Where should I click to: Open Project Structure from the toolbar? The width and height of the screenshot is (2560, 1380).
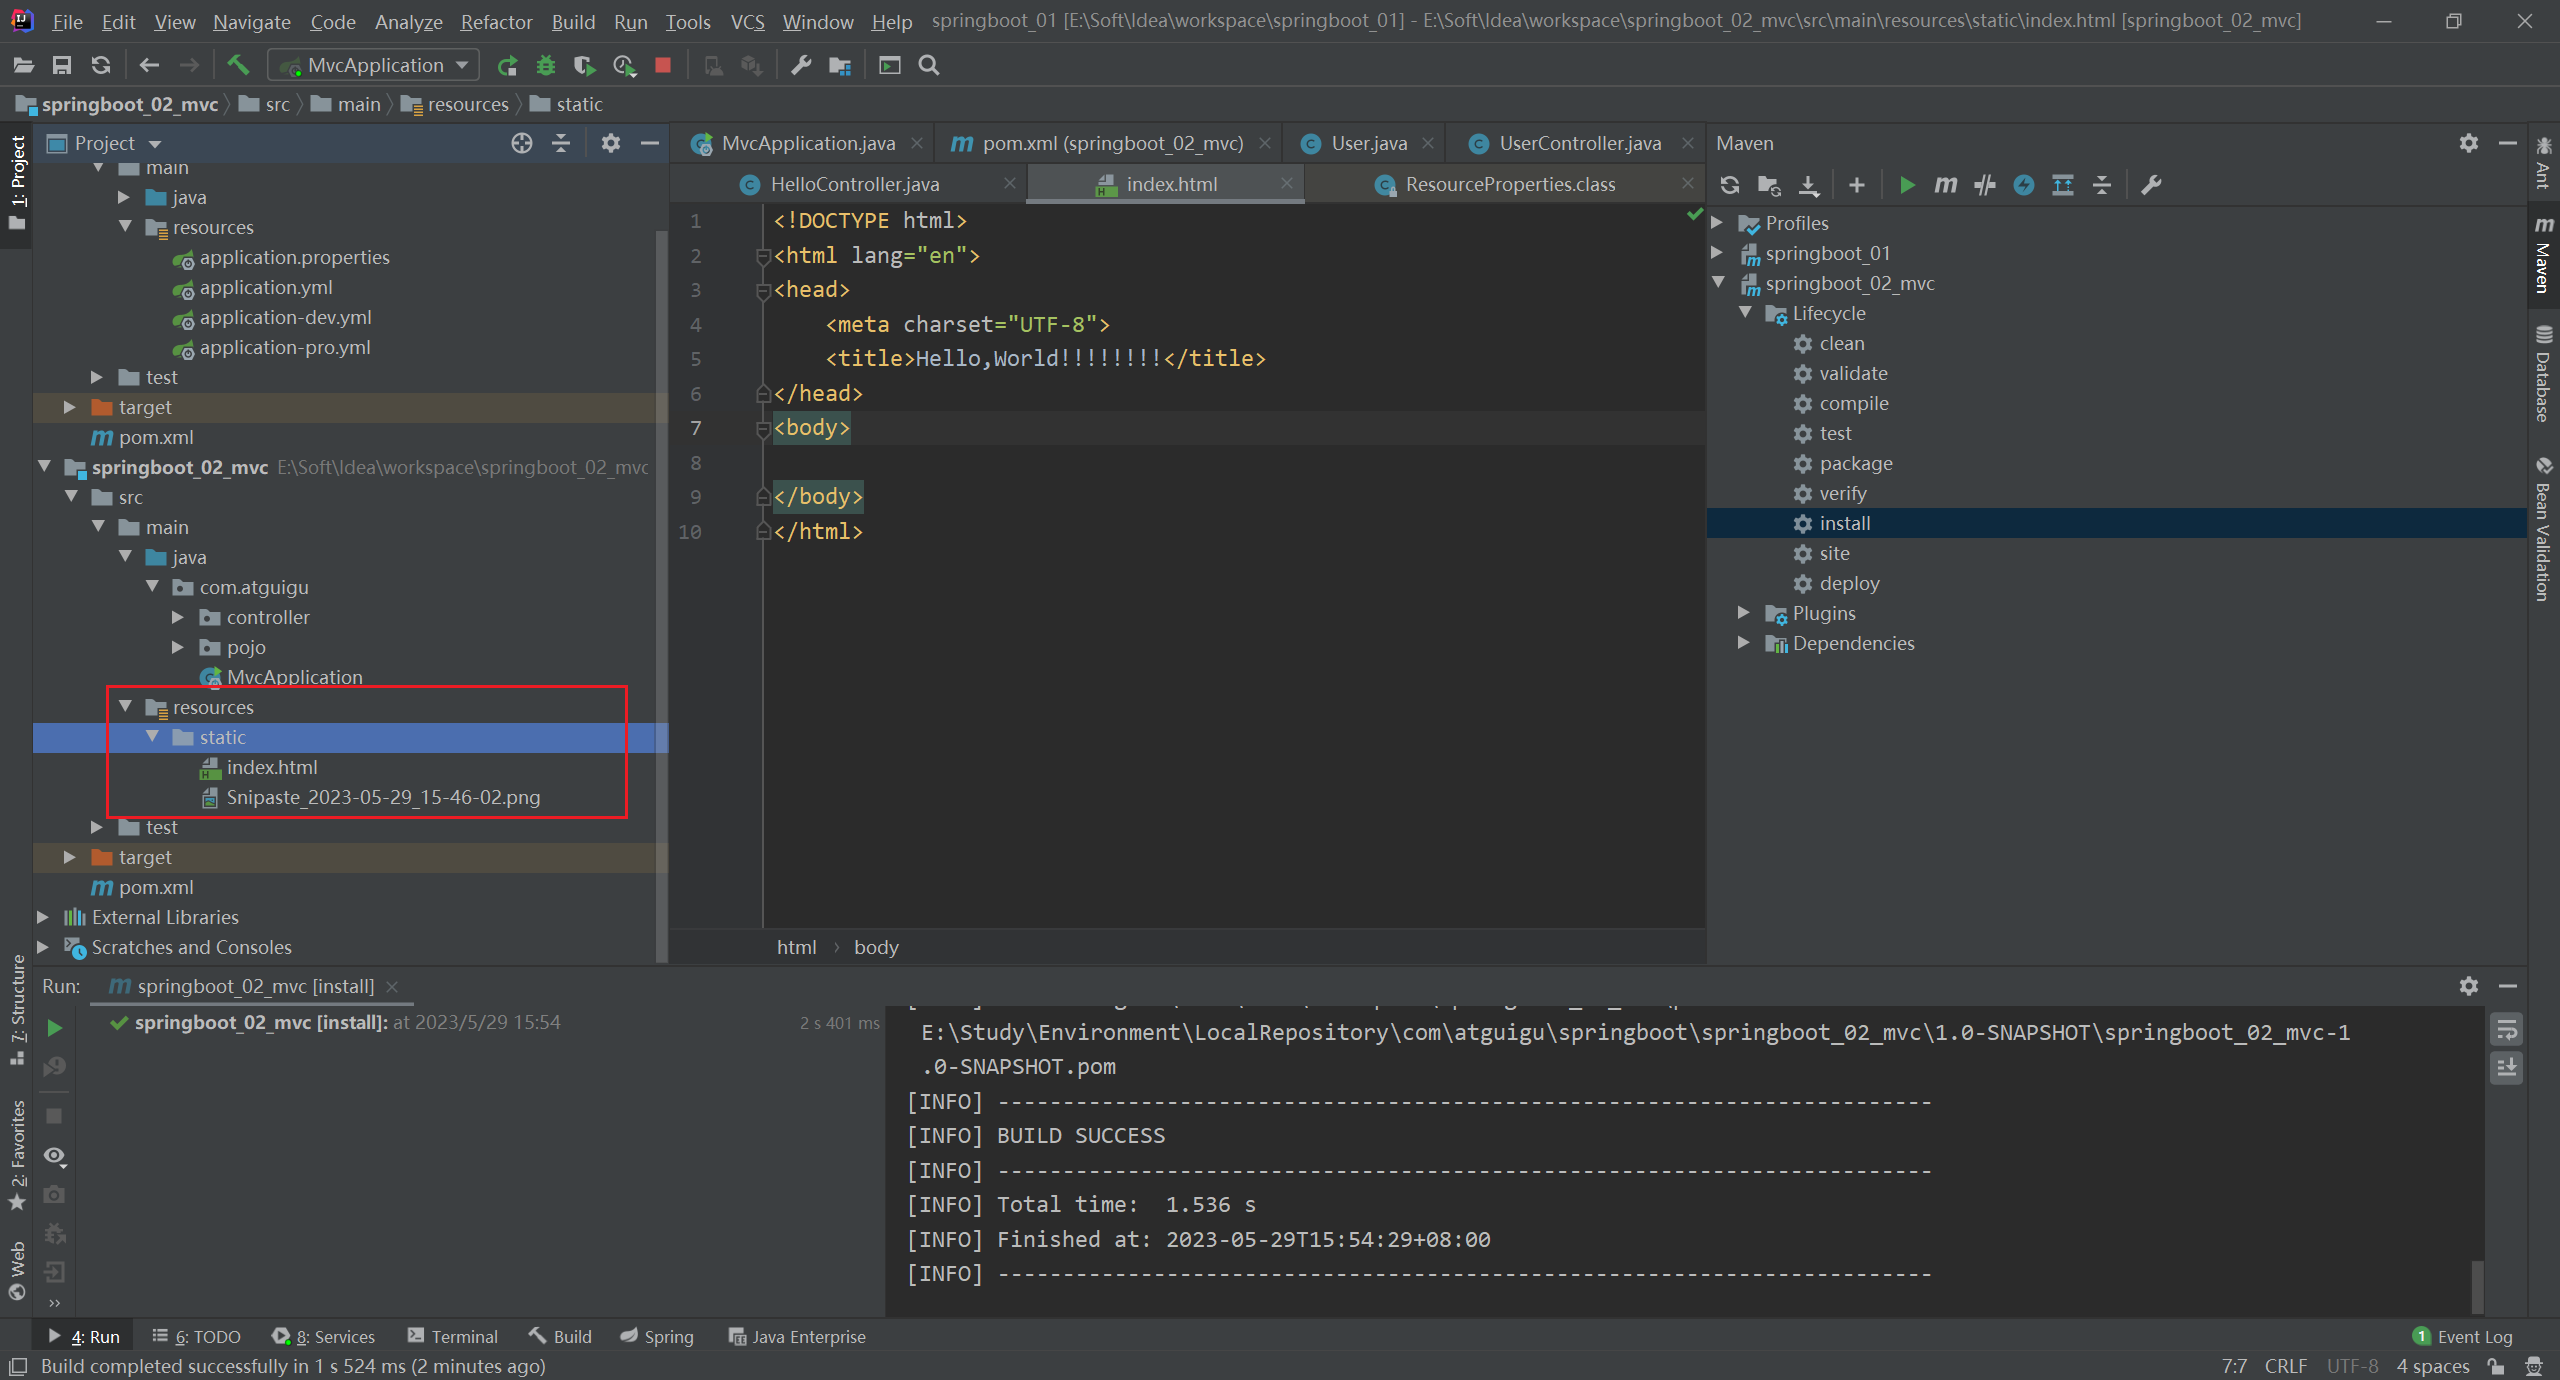(x=840, y=65)
